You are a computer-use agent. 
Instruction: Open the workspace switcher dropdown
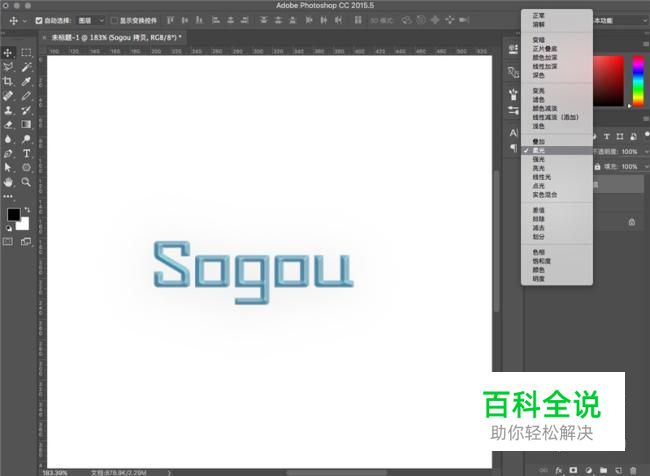coord(620,20)
